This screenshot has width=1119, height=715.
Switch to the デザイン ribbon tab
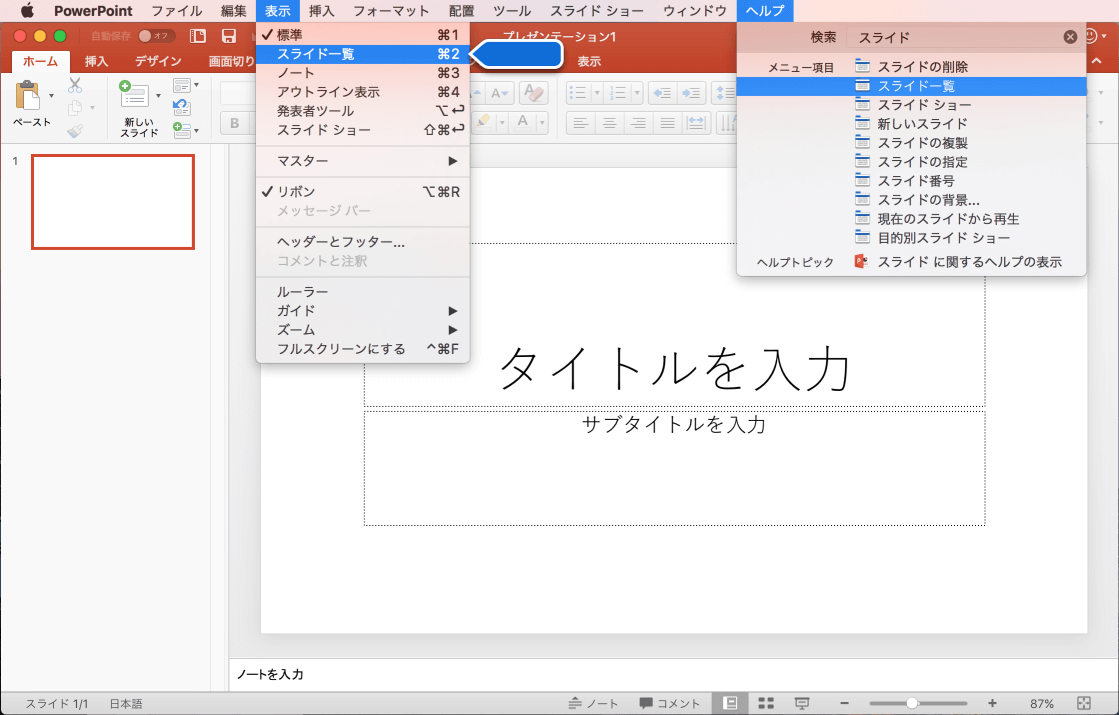coord(158,61)
